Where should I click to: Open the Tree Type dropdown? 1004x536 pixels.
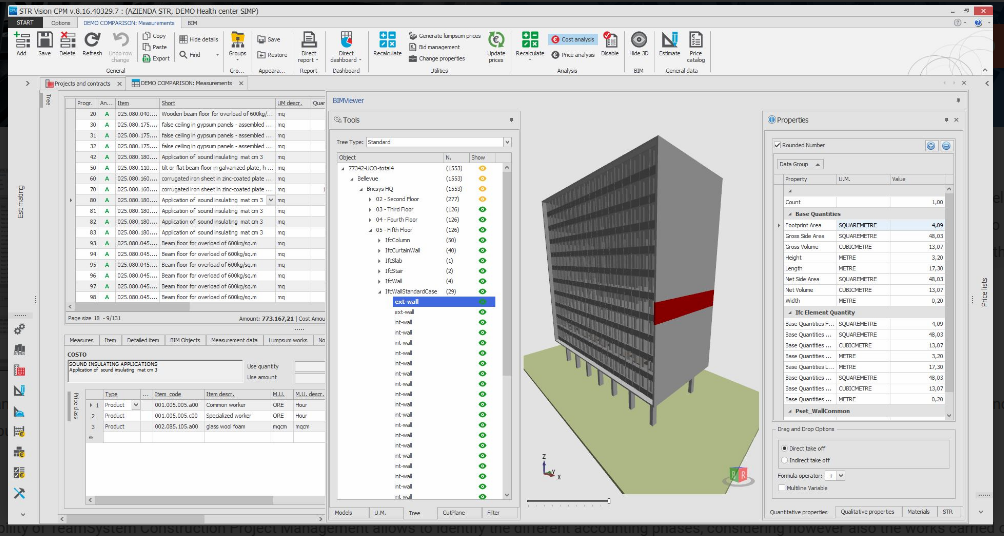(507, 142)
